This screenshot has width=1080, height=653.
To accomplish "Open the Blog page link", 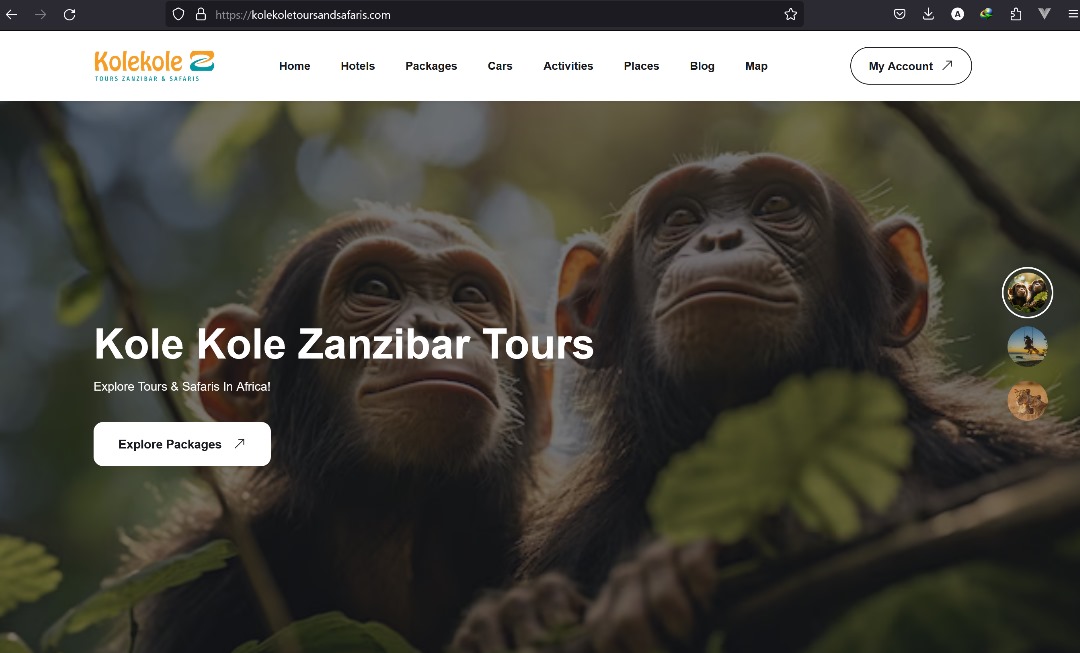I will click(702, 66).
